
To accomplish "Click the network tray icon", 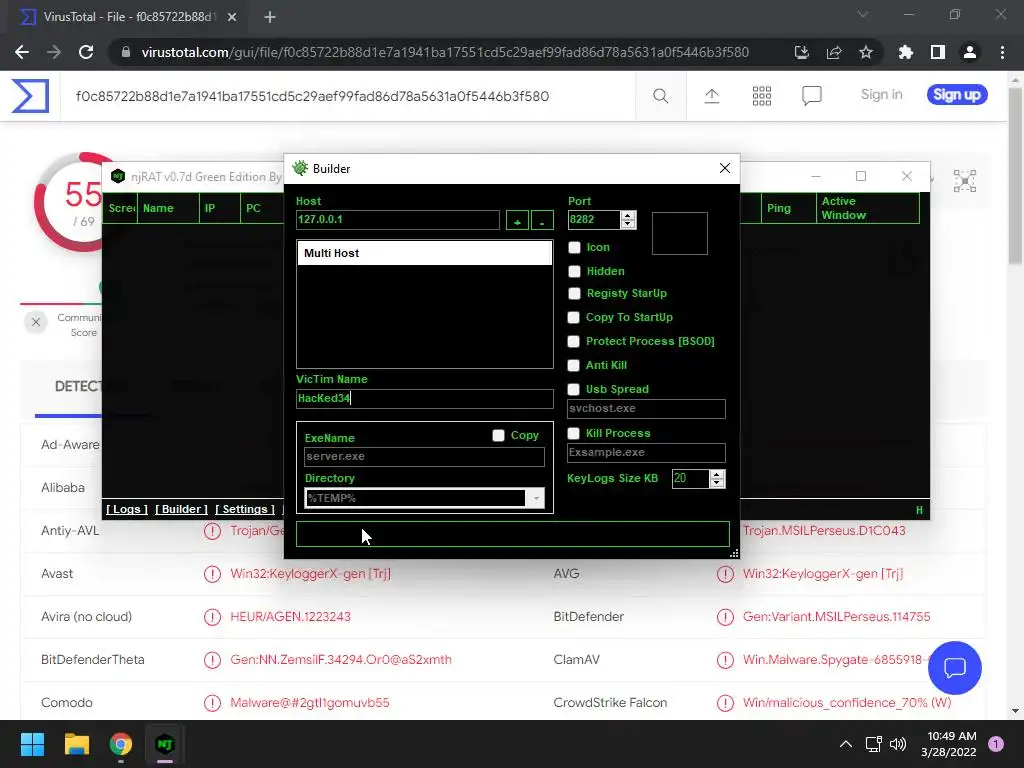I will coord(873,744).
